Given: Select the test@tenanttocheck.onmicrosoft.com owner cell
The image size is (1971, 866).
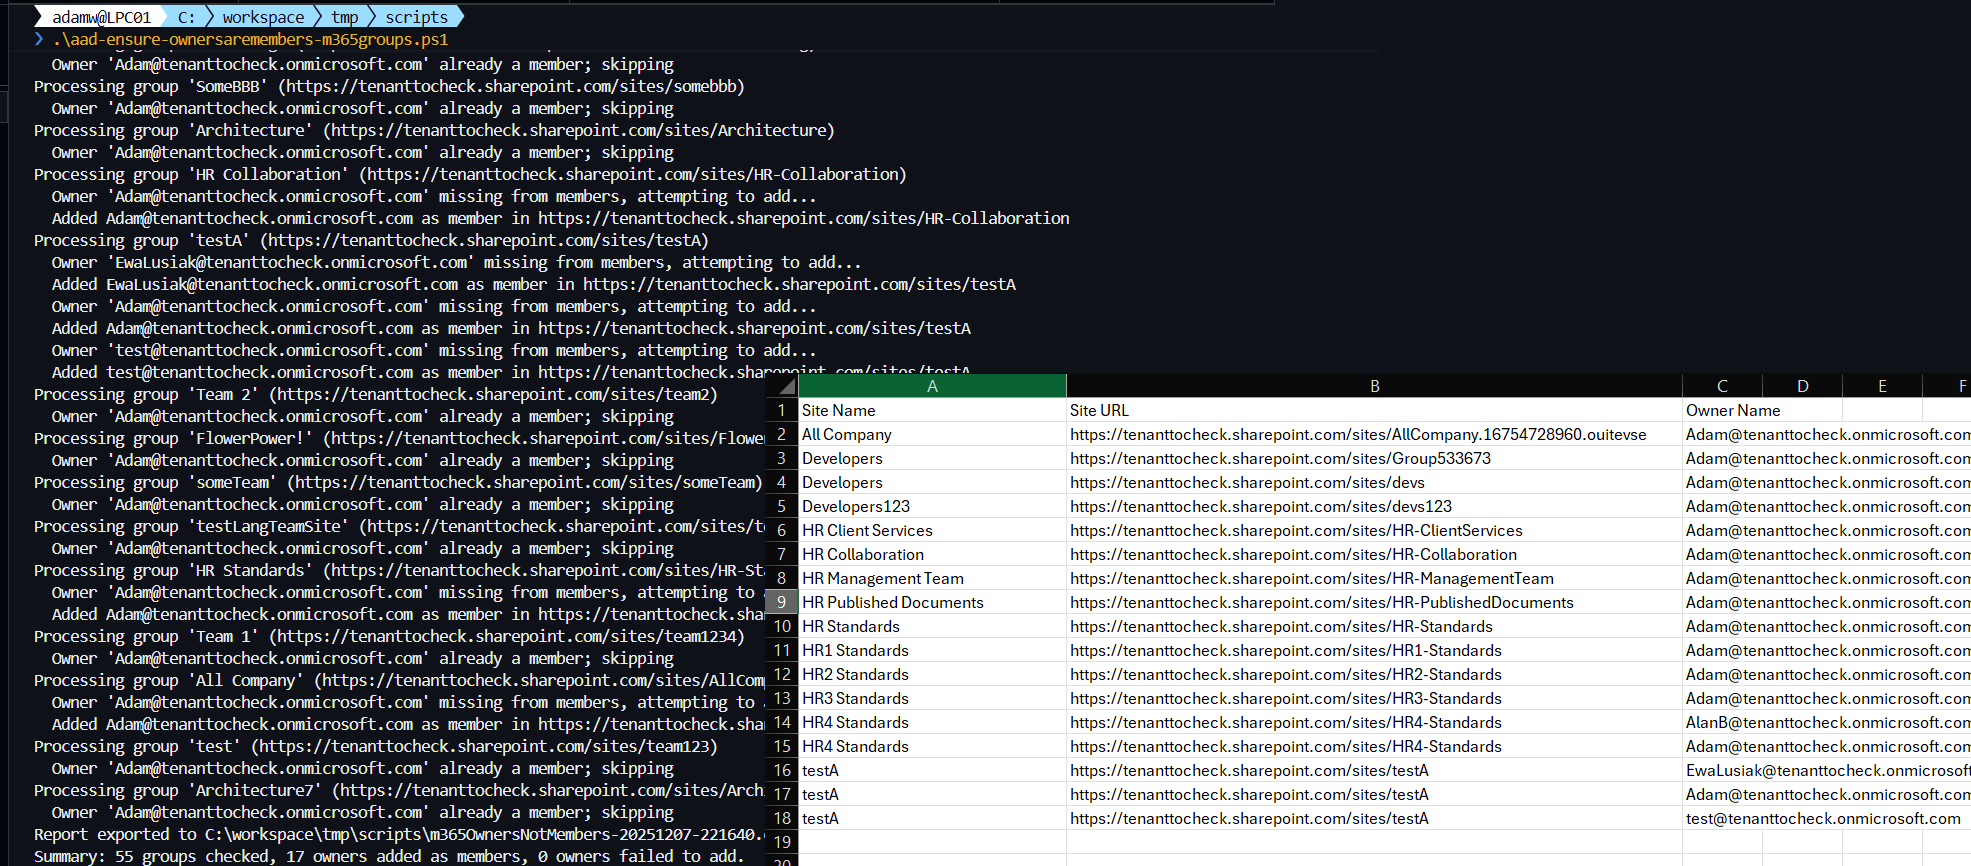Looking at the screenshot, I should [x=1827, y=818].
